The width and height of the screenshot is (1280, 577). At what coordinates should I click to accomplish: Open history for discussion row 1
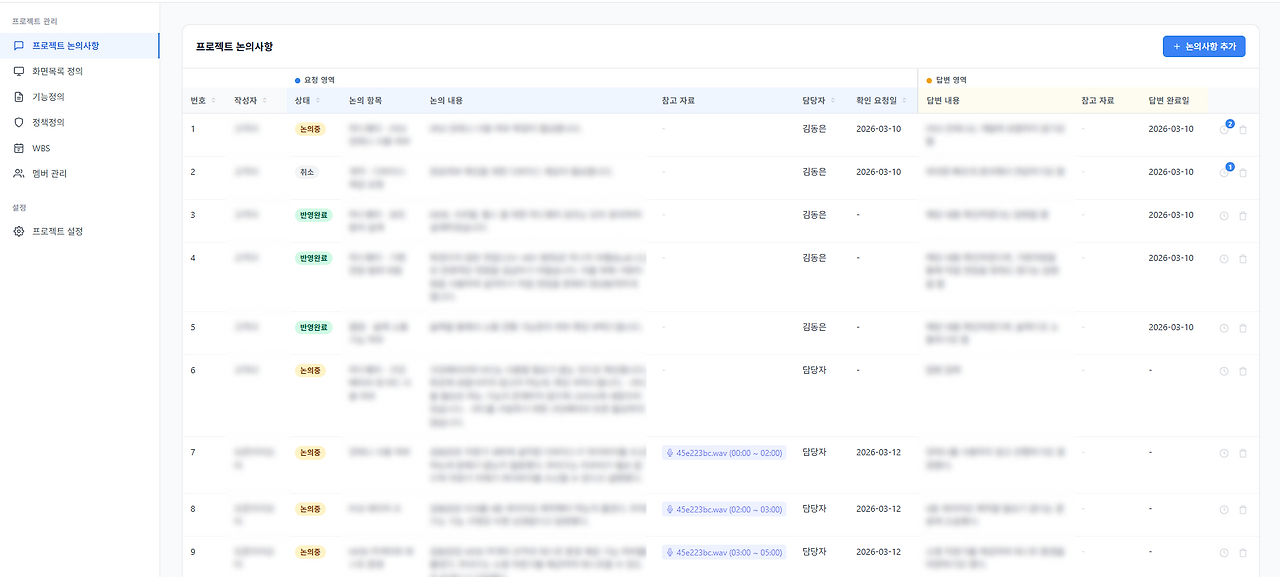tap(1224, 129)
